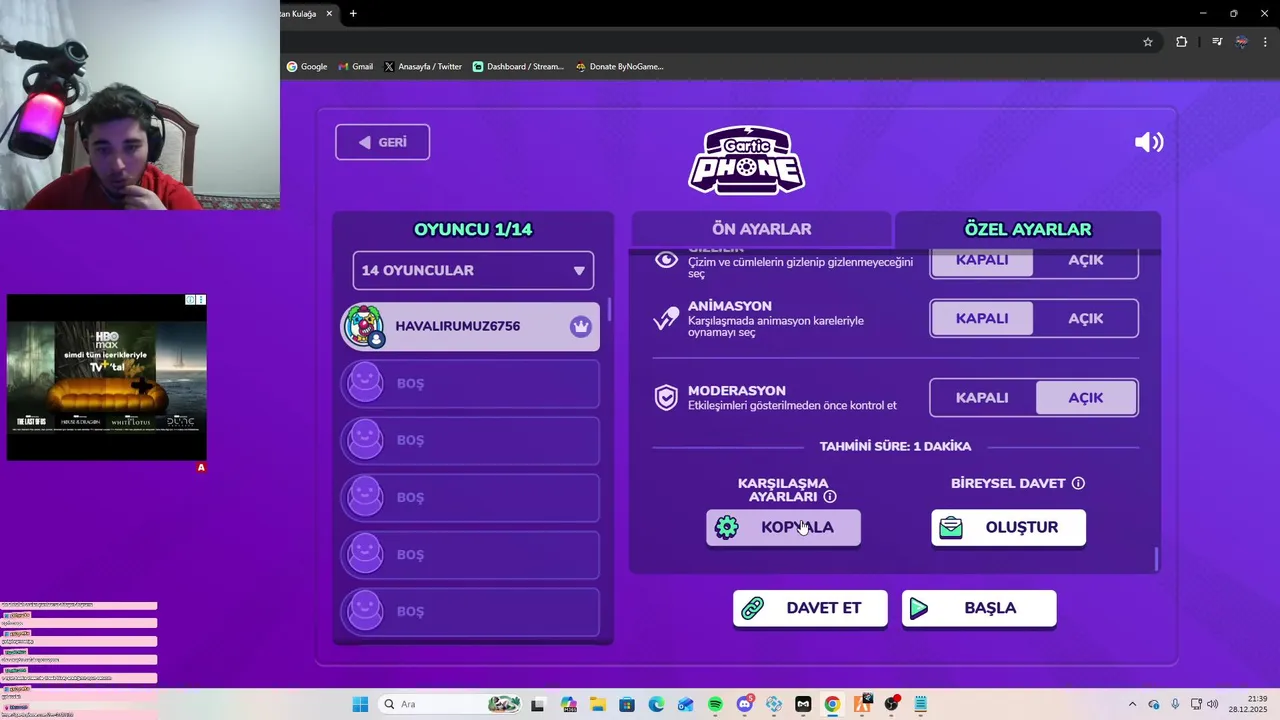Bookmark this page with the star icon
The width and height of the screenshot is (1280, 720).
1148,42
